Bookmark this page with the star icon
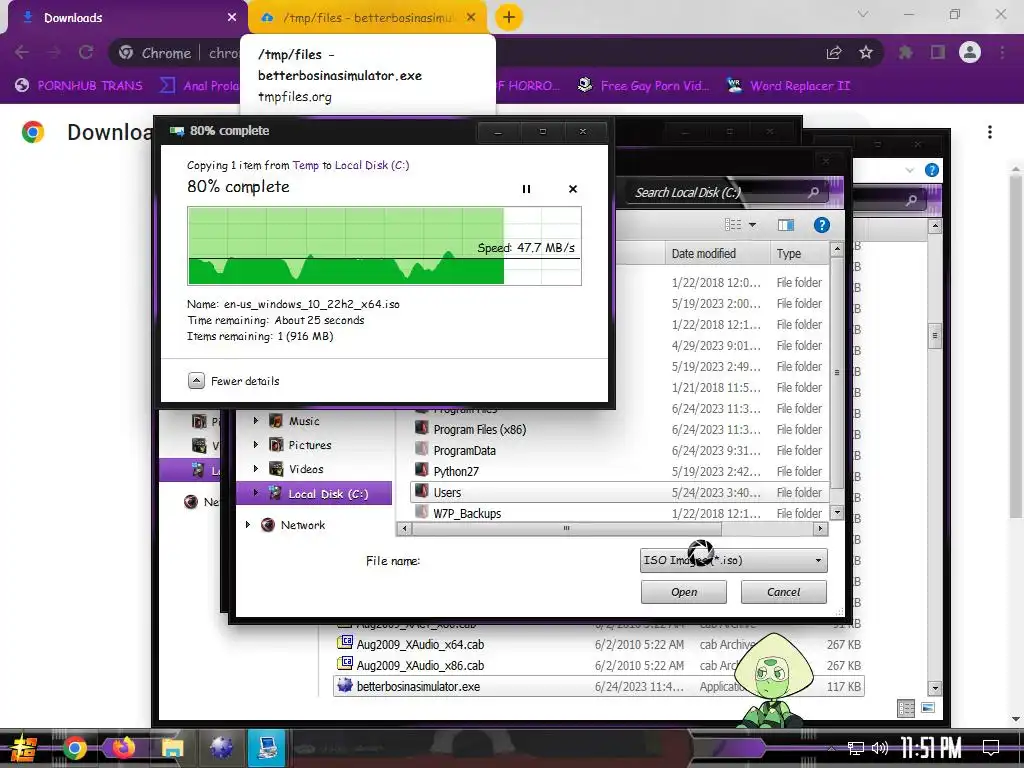The height and width of the screenshot is (768, 1024). pyautogui.click(x=866, y=53)
